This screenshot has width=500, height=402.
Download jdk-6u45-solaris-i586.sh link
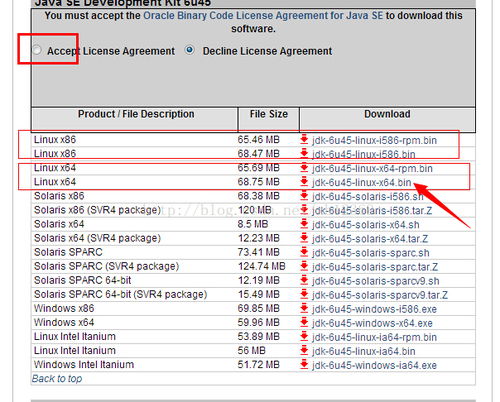pyautogui.click(x=368, y=197)
